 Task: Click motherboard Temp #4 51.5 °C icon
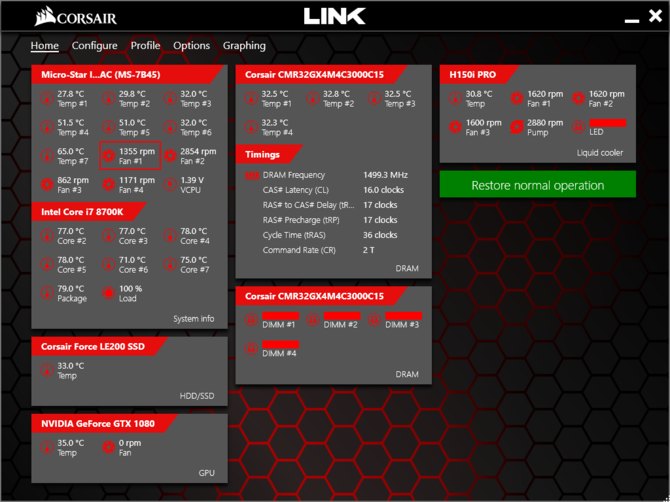(47, 127)
